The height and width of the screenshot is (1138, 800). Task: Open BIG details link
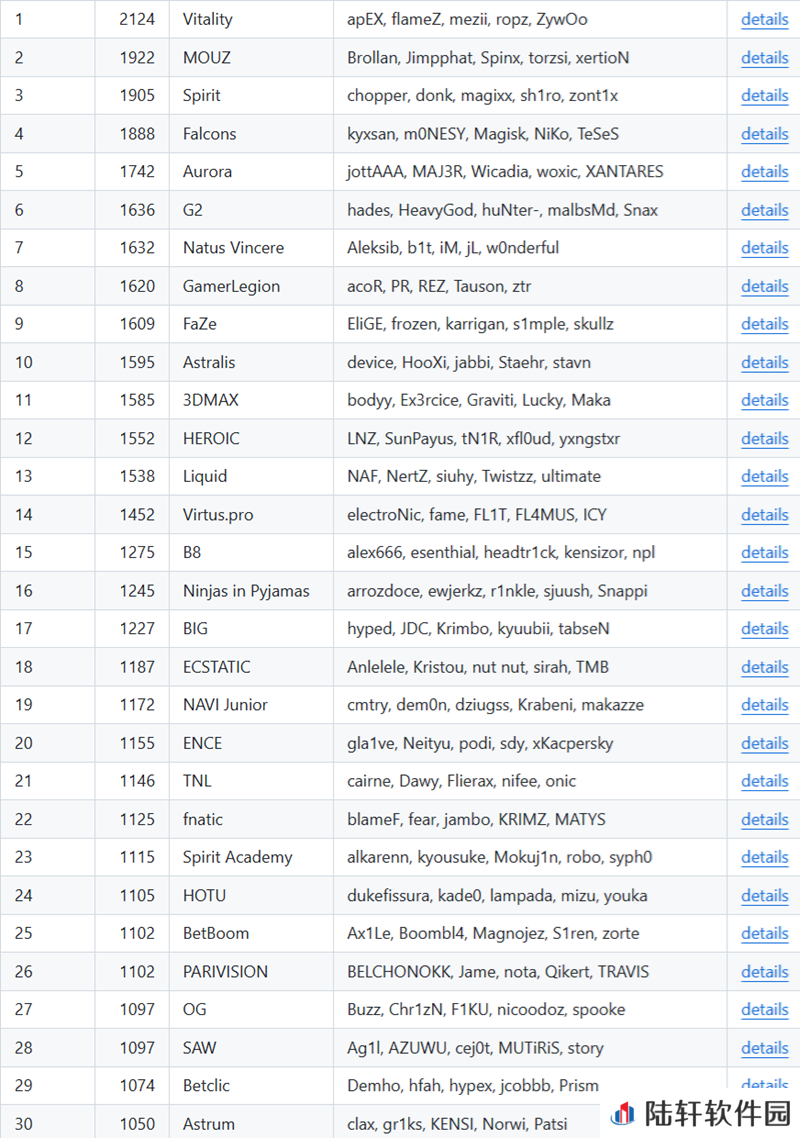(x=764, y=629)
